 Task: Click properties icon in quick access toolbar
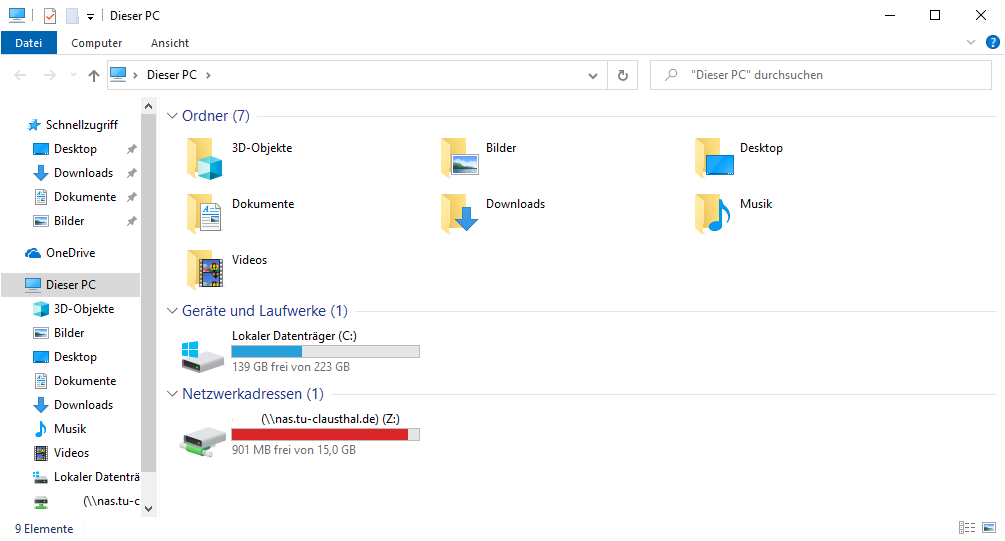point(49,16)
